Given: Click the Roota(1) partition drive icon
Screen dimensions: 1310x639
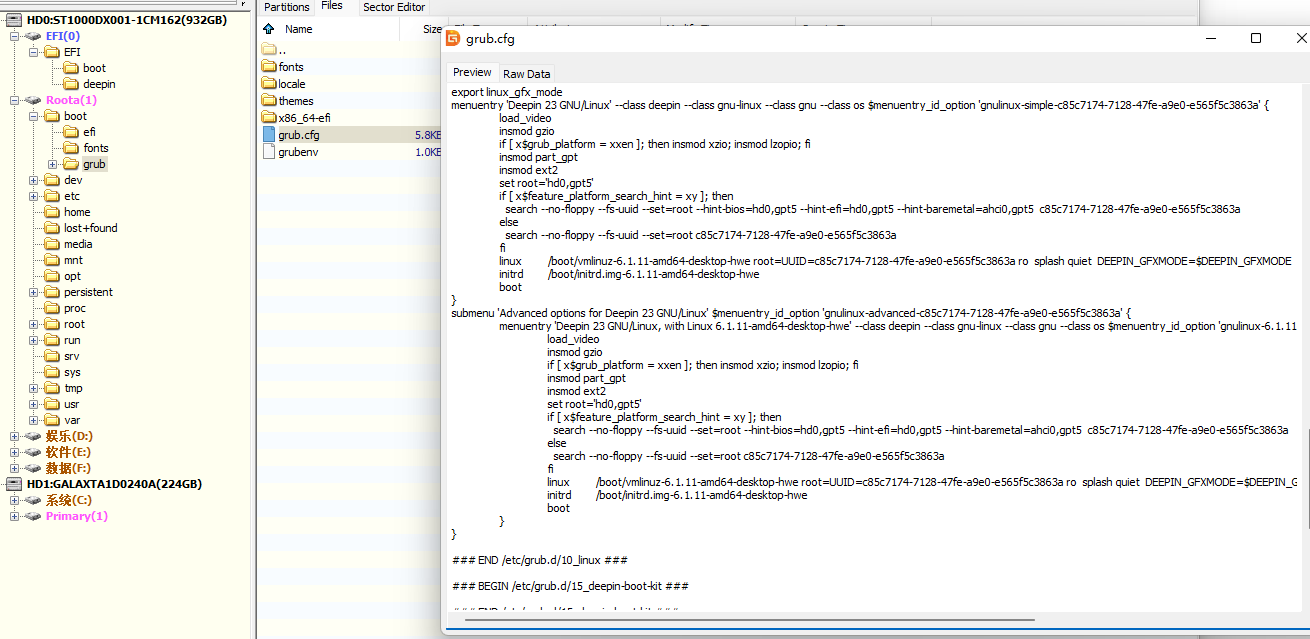Looking at the screenshot, I should pyautogui.click(x=33, y=100).
